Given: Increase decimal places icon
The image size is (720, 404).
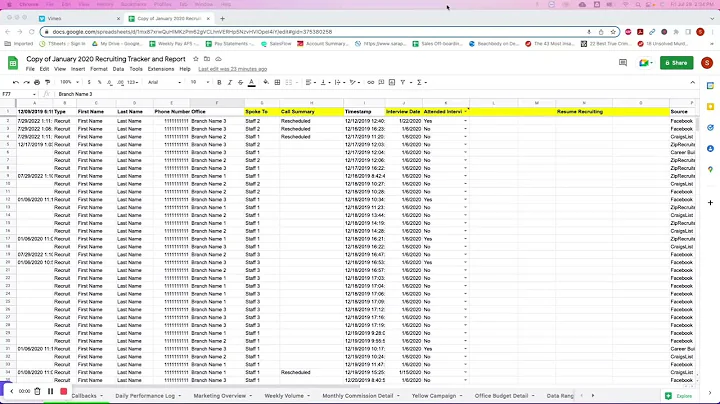Looking at the screenshot, I should [x=120, y=82].
